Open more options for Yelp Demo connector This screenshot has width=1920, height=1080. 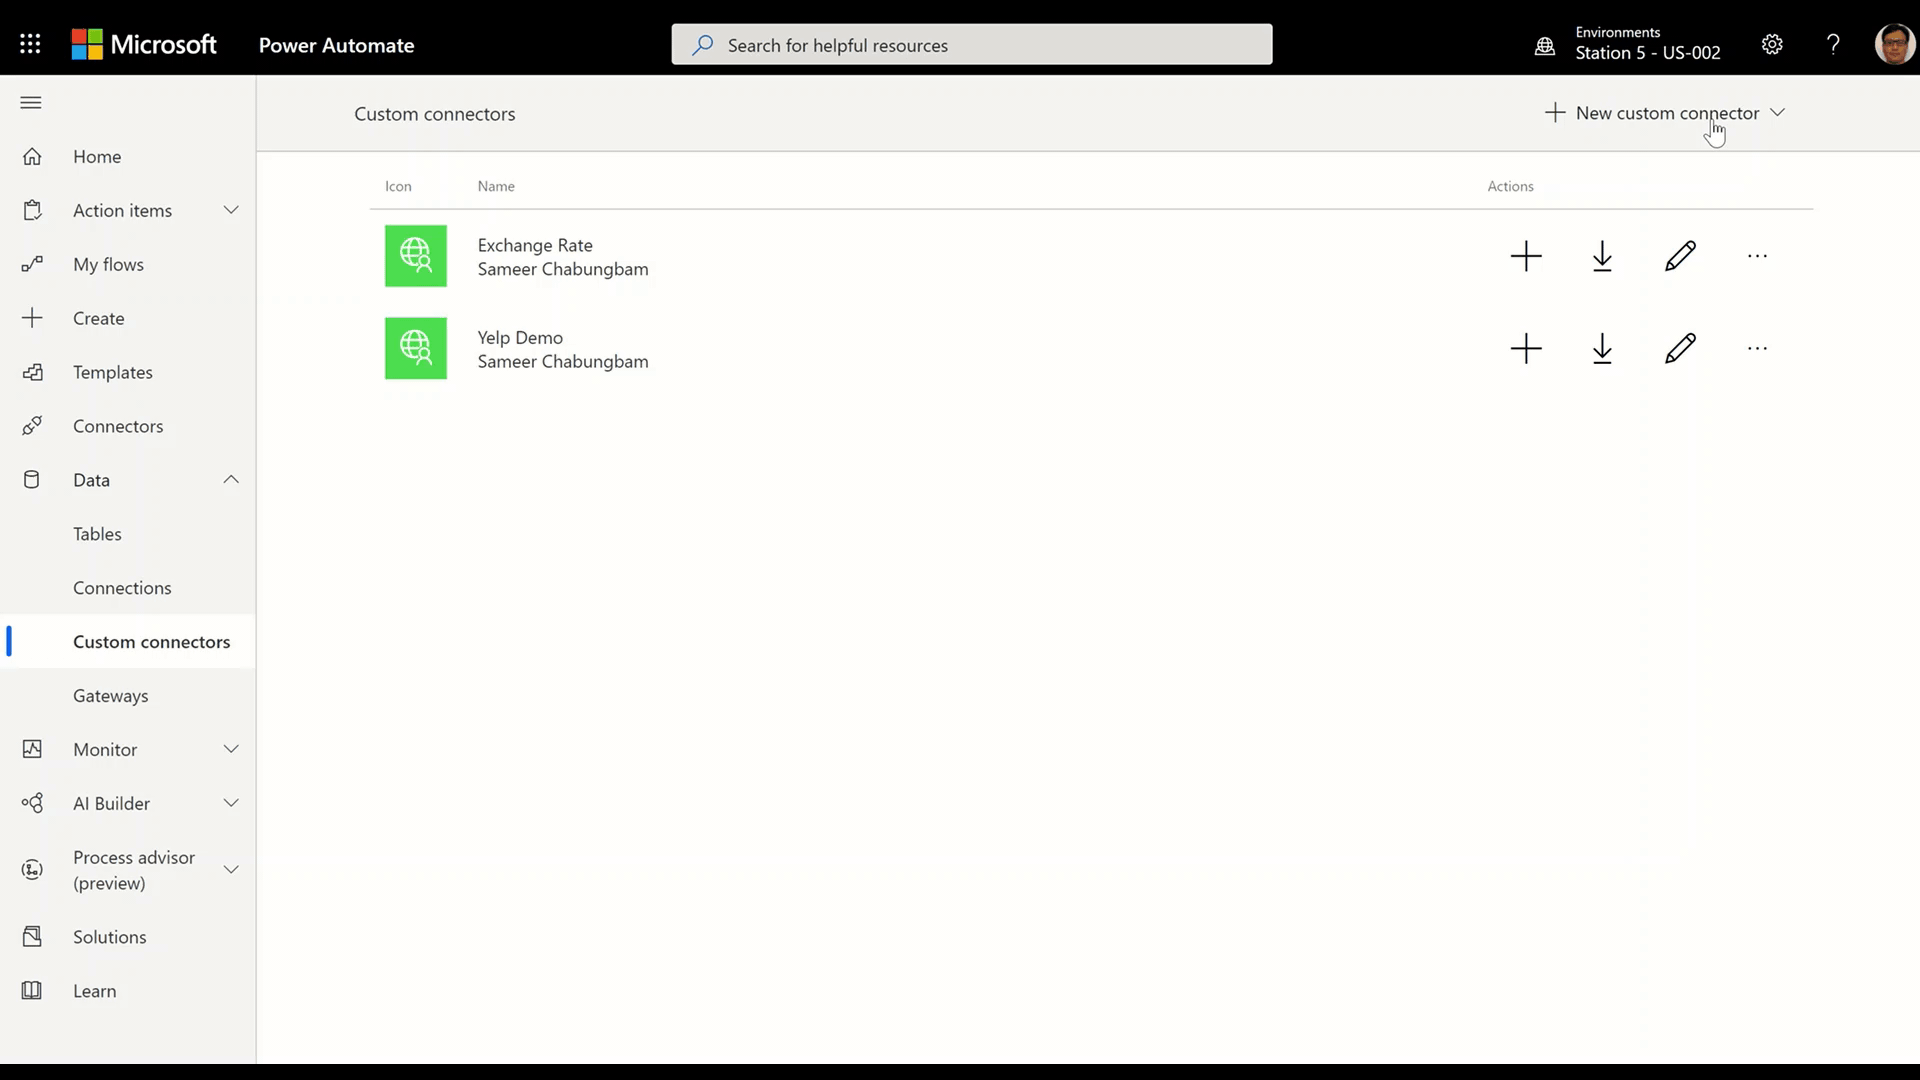1757,348
